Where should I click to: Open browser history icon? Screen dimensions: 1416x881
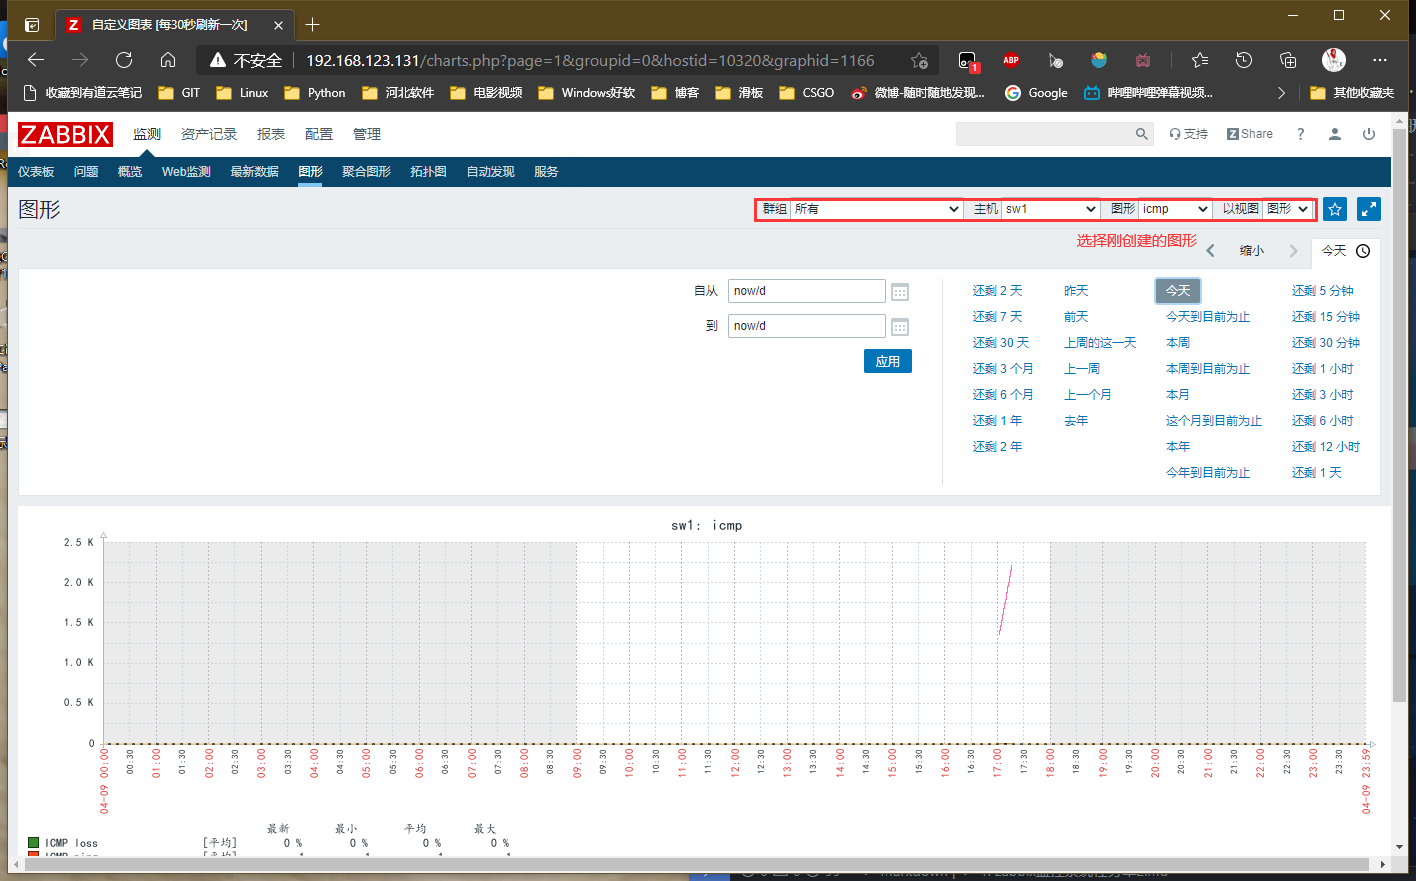tap(1244, 60)
